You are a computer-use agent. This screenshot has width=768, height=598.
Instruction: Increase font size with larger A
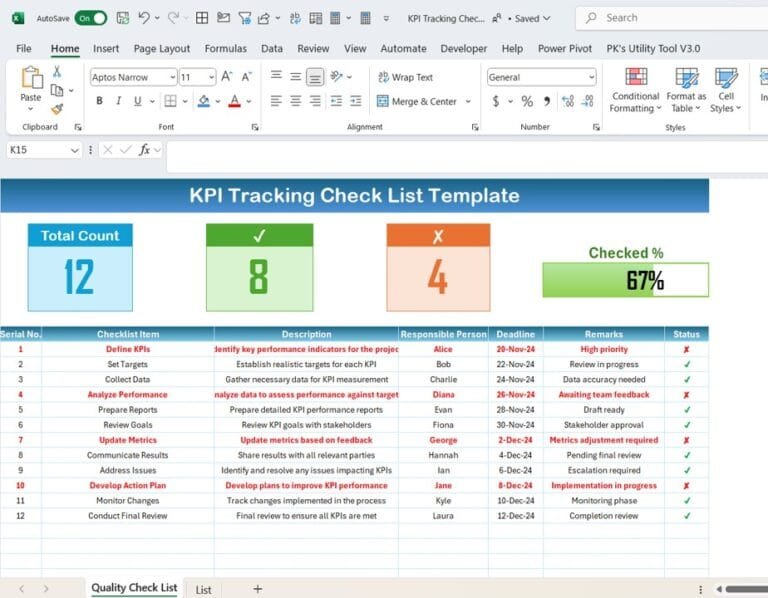226,76
